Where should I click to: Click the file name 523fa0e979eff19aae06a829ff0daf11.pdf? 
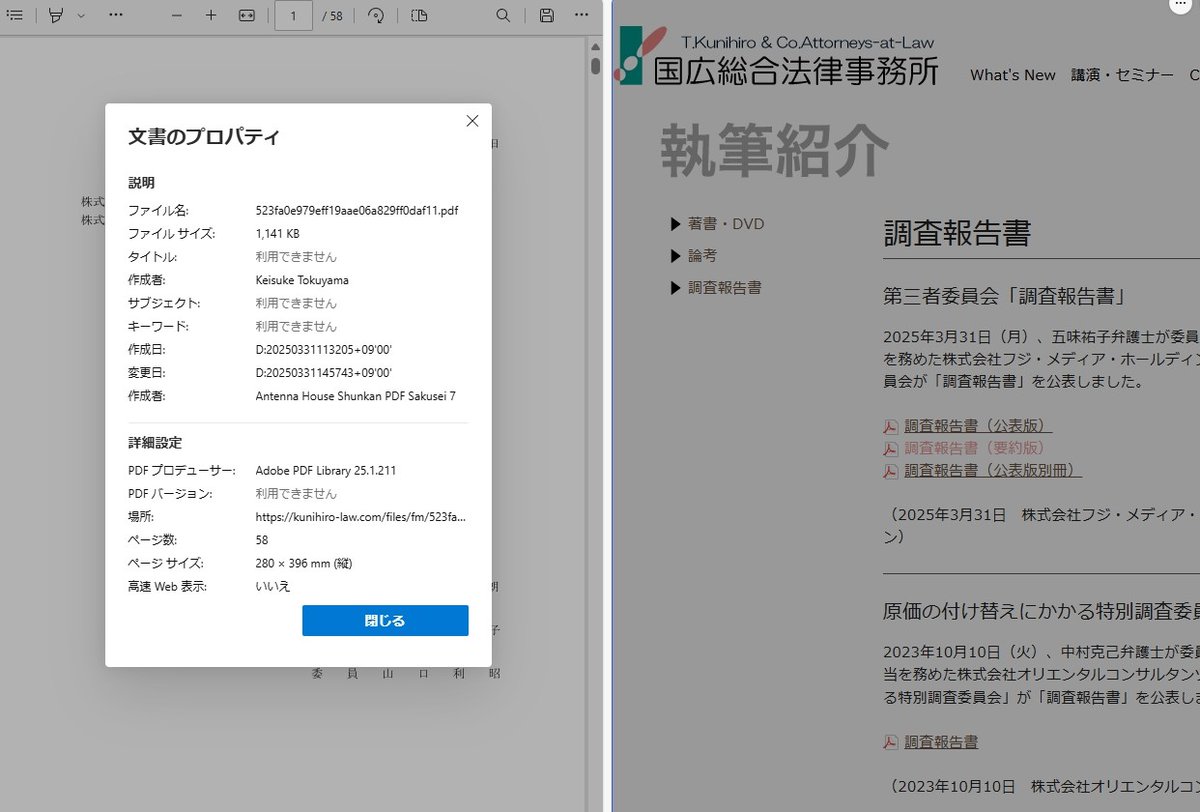357,210
